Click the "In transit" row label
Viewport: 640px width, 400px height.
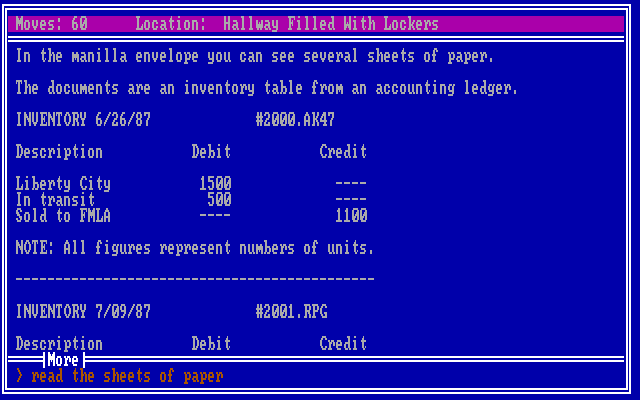click(55, 200)
